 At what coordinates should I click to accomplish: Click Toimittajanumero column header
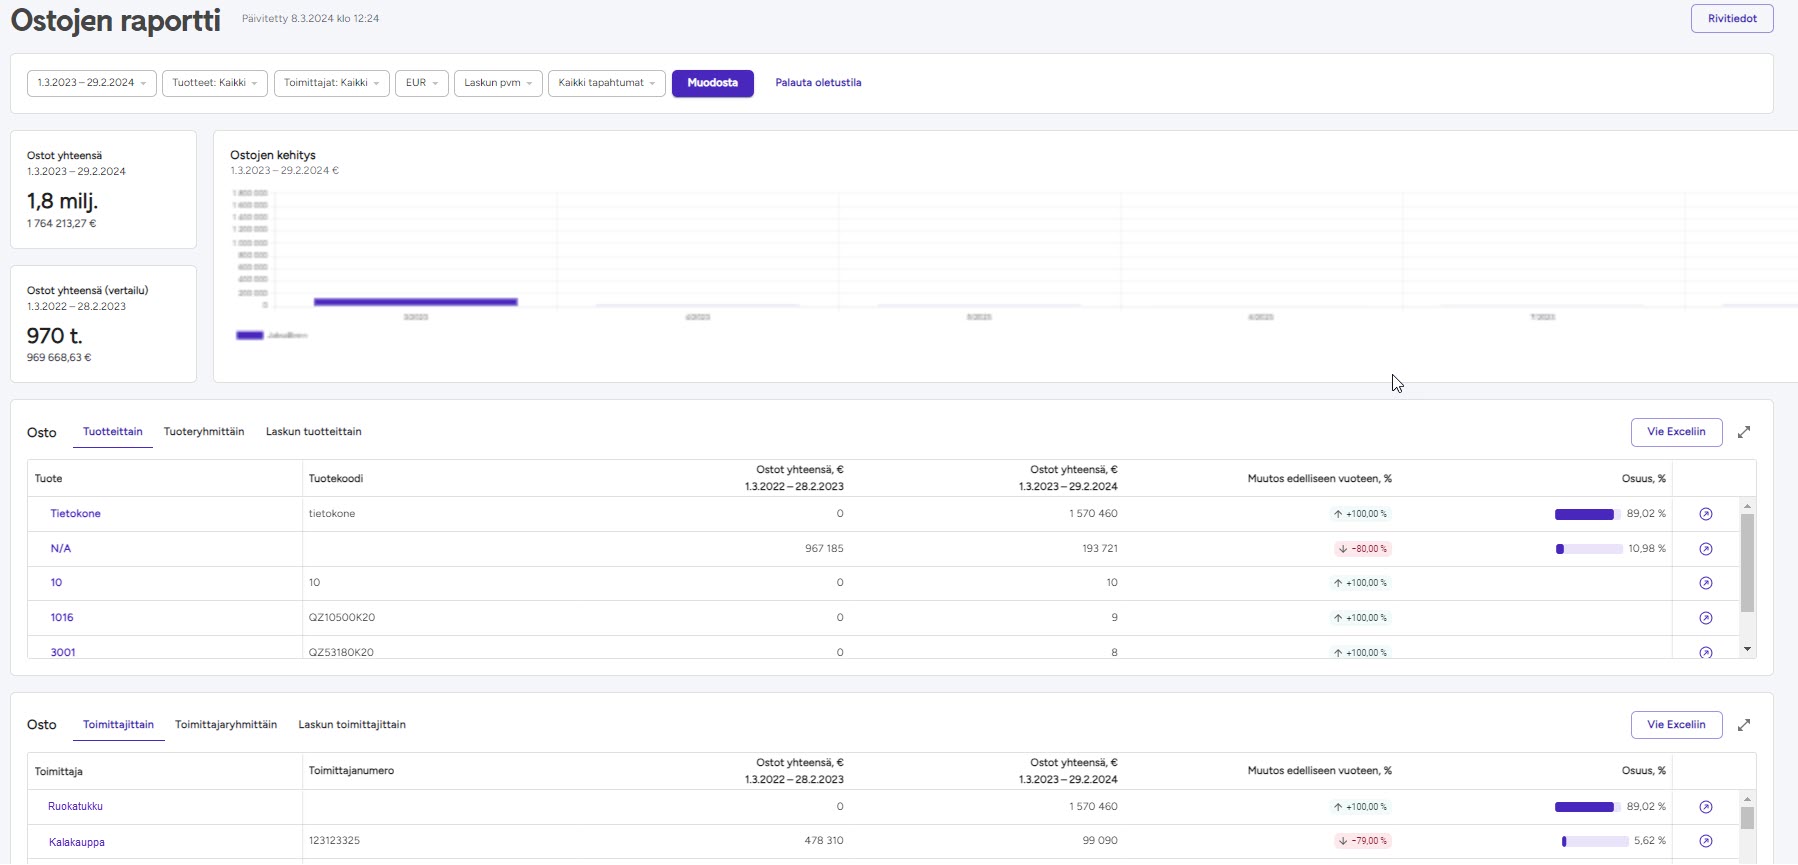pyautogui.click(x=352, y=771)
